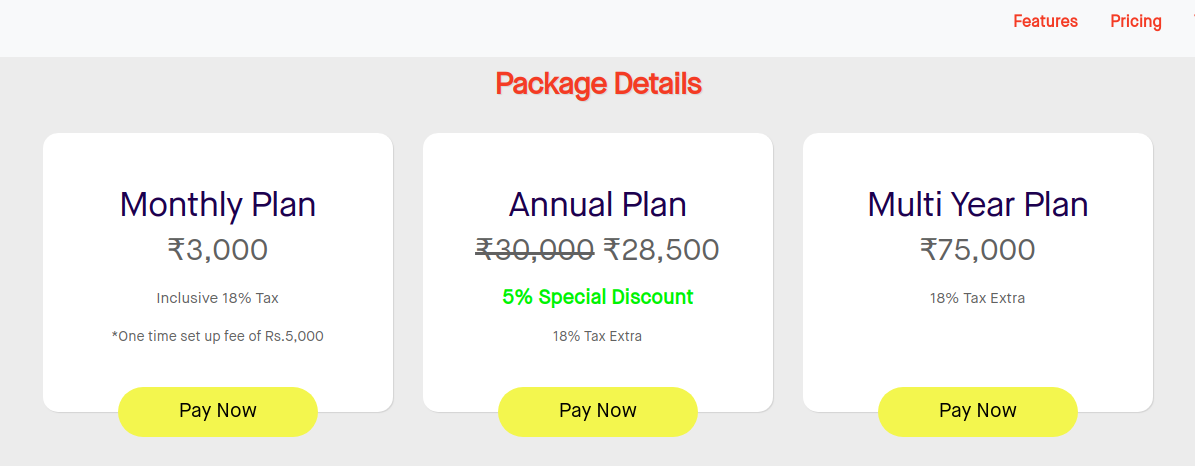Click the one time set up fee note
This screenshot has width=1195, height=466.
pyautogui.click(x=218, y=336)
